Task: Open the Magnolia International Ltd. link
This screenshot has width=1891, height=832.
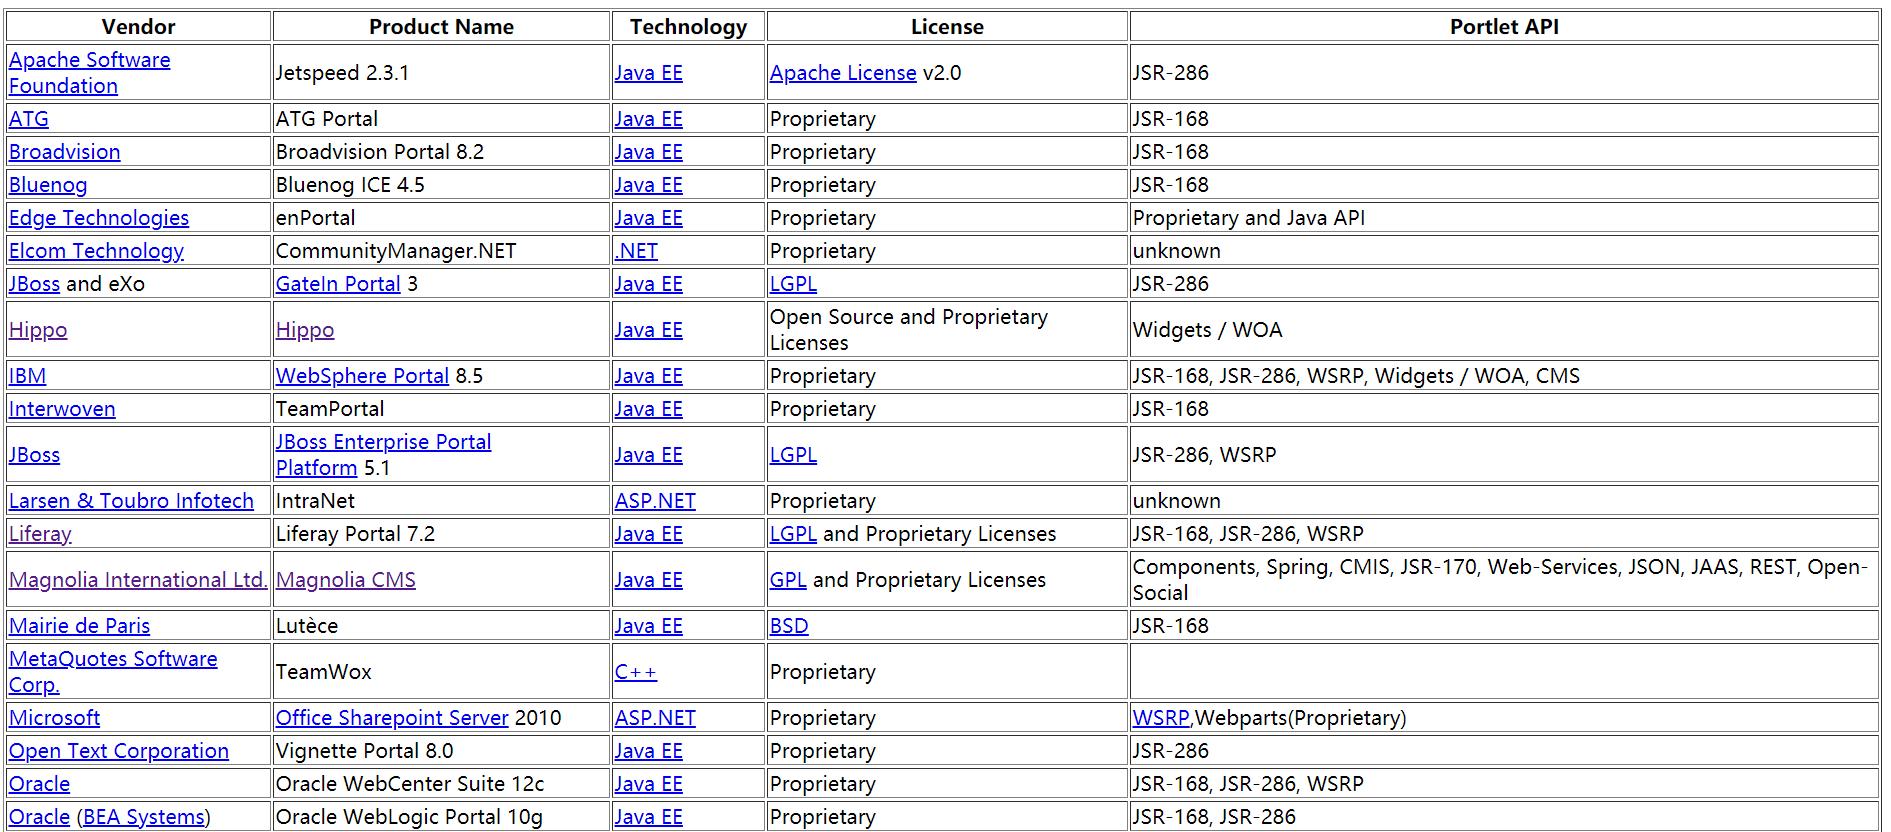Action: tap(138, 580)
